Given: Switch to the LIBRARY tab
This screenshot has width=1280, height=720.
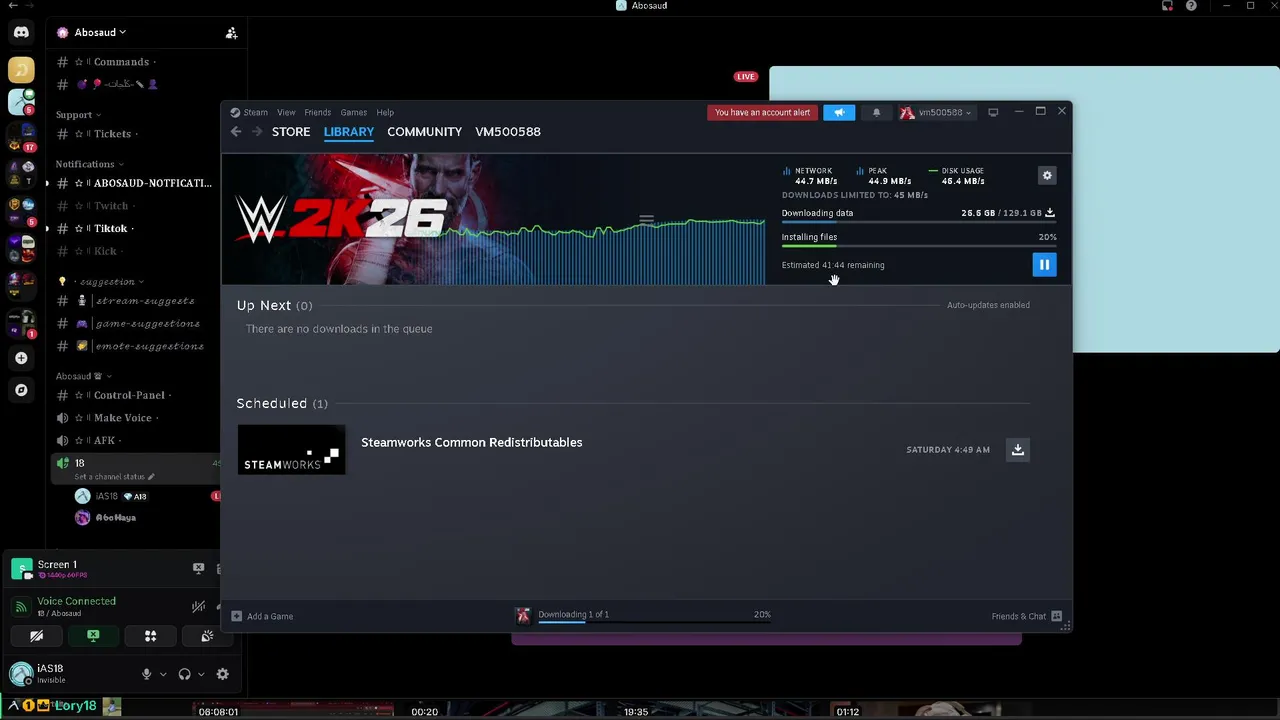Looking at the screenshot, I should (349, 132).
